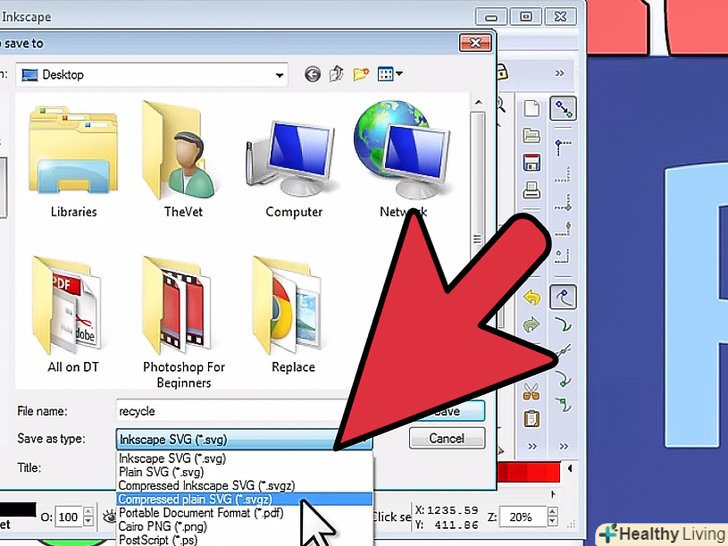728x546 pixels.
Task: Go back using the dialog's back arrow
Action: pos(312,74)
